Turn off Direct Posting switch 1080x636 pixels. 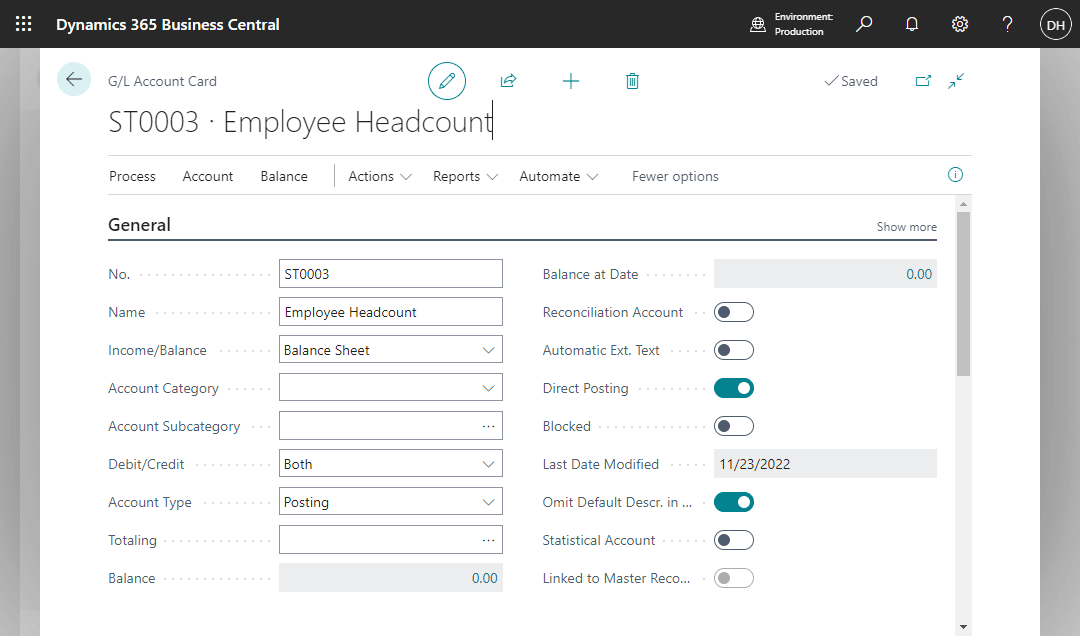(734, 388)
